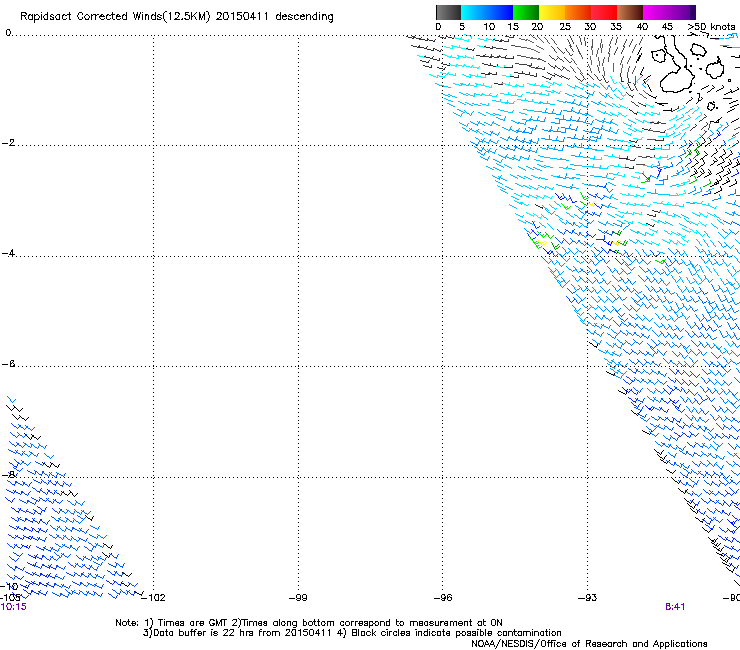
Task: Click the longitude label '-102'
Action: [x=154, y=598]
